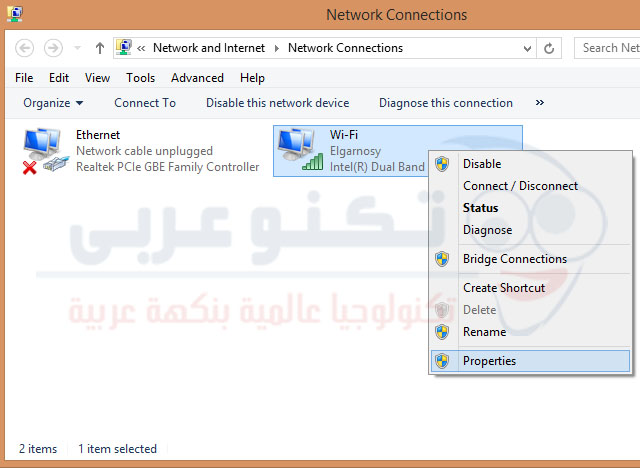Choose Properties from the context menu

pyautogui.click(x=489, y=361)
